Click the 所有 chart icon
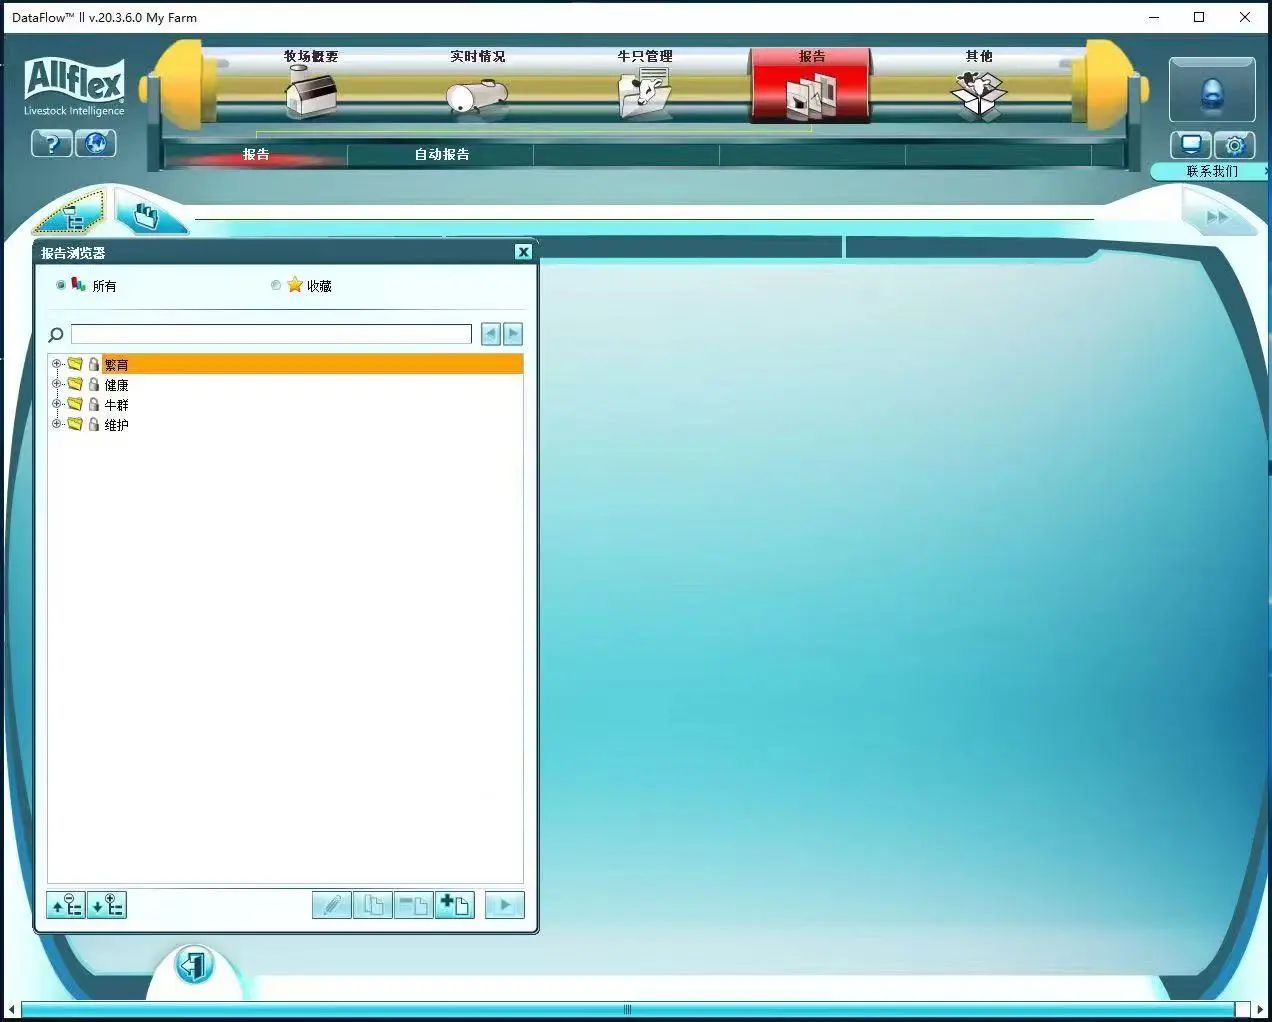Image resolution: width=1272 pixels, height=1022 pixels. click(78, 284)
